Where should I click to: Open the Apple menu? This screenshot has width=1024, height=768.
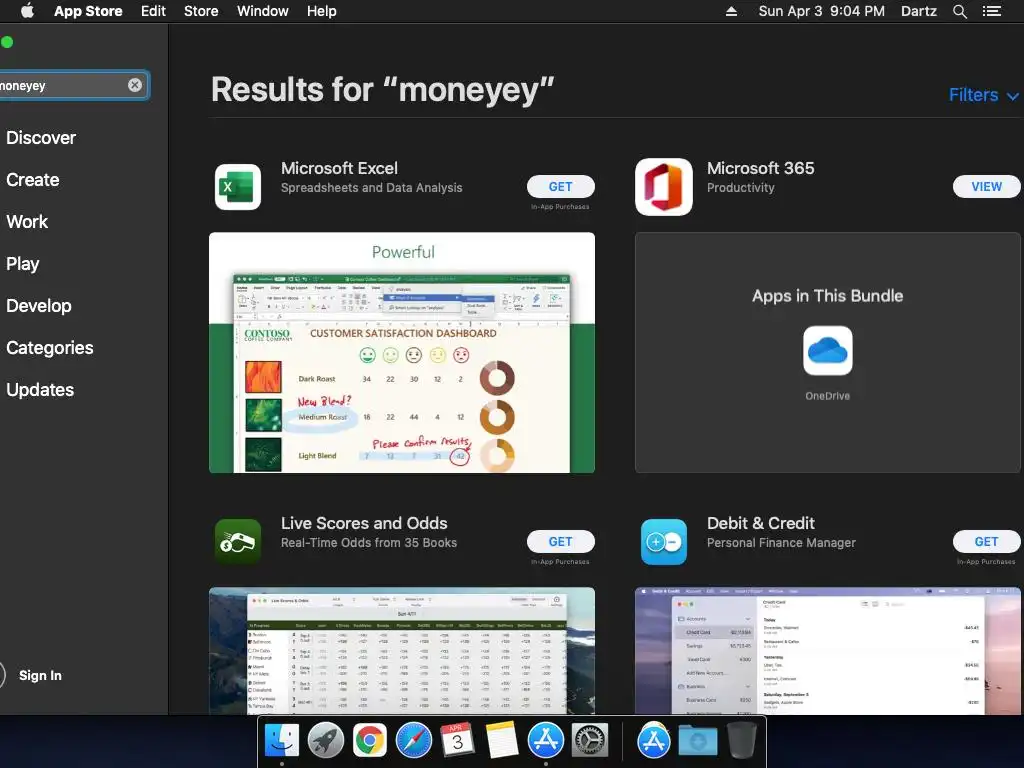click(27, 11)
